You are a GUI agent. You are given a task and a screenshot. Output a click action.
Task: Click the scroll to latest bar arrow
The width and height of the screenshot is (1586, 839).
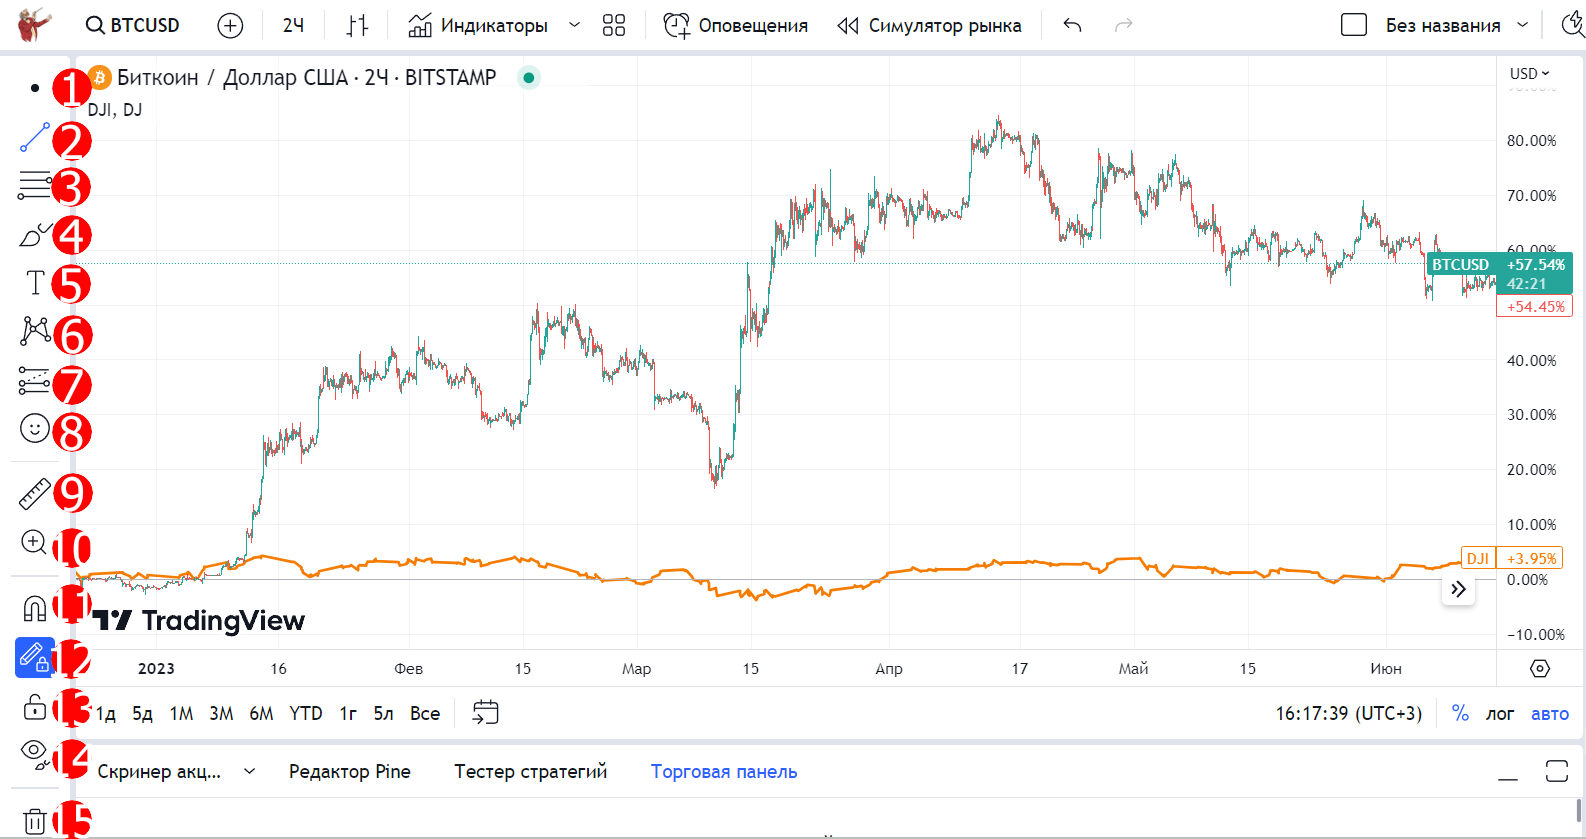1458,589
